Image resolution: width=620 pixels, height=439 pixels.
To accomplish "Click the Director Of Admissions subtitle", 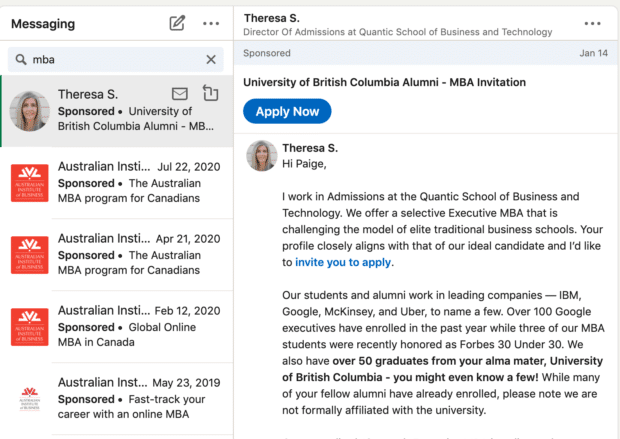I will pyautogui.click(x=397, y=32).
